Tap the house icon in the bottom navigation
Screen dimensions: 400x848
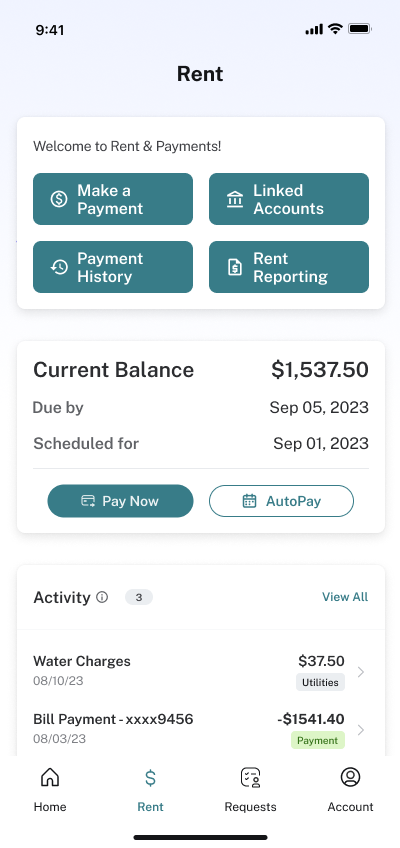point(50,777)
